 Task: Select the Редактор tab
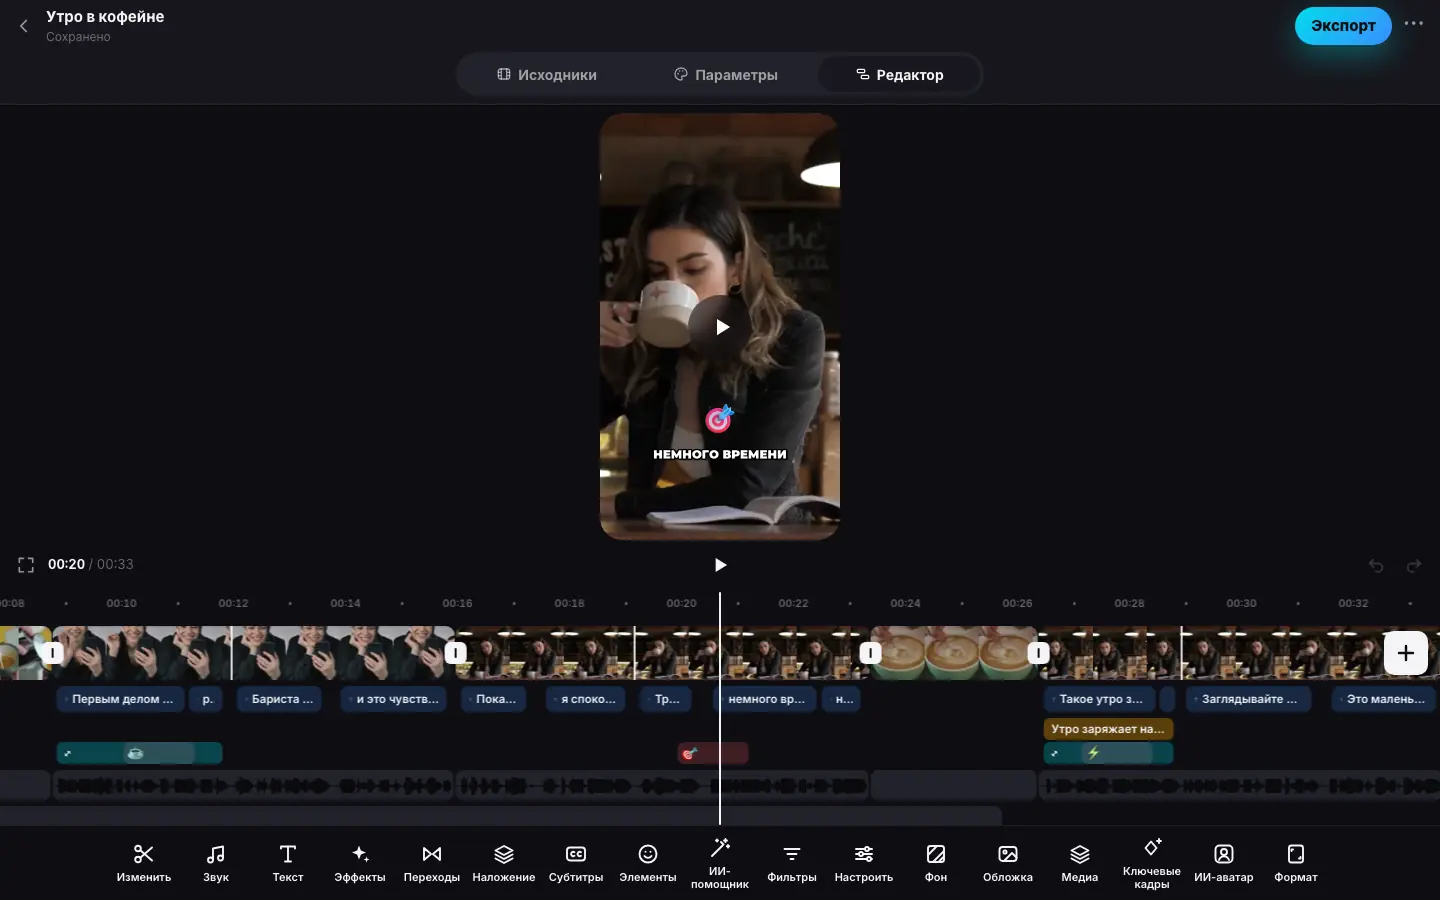[899, 75]
